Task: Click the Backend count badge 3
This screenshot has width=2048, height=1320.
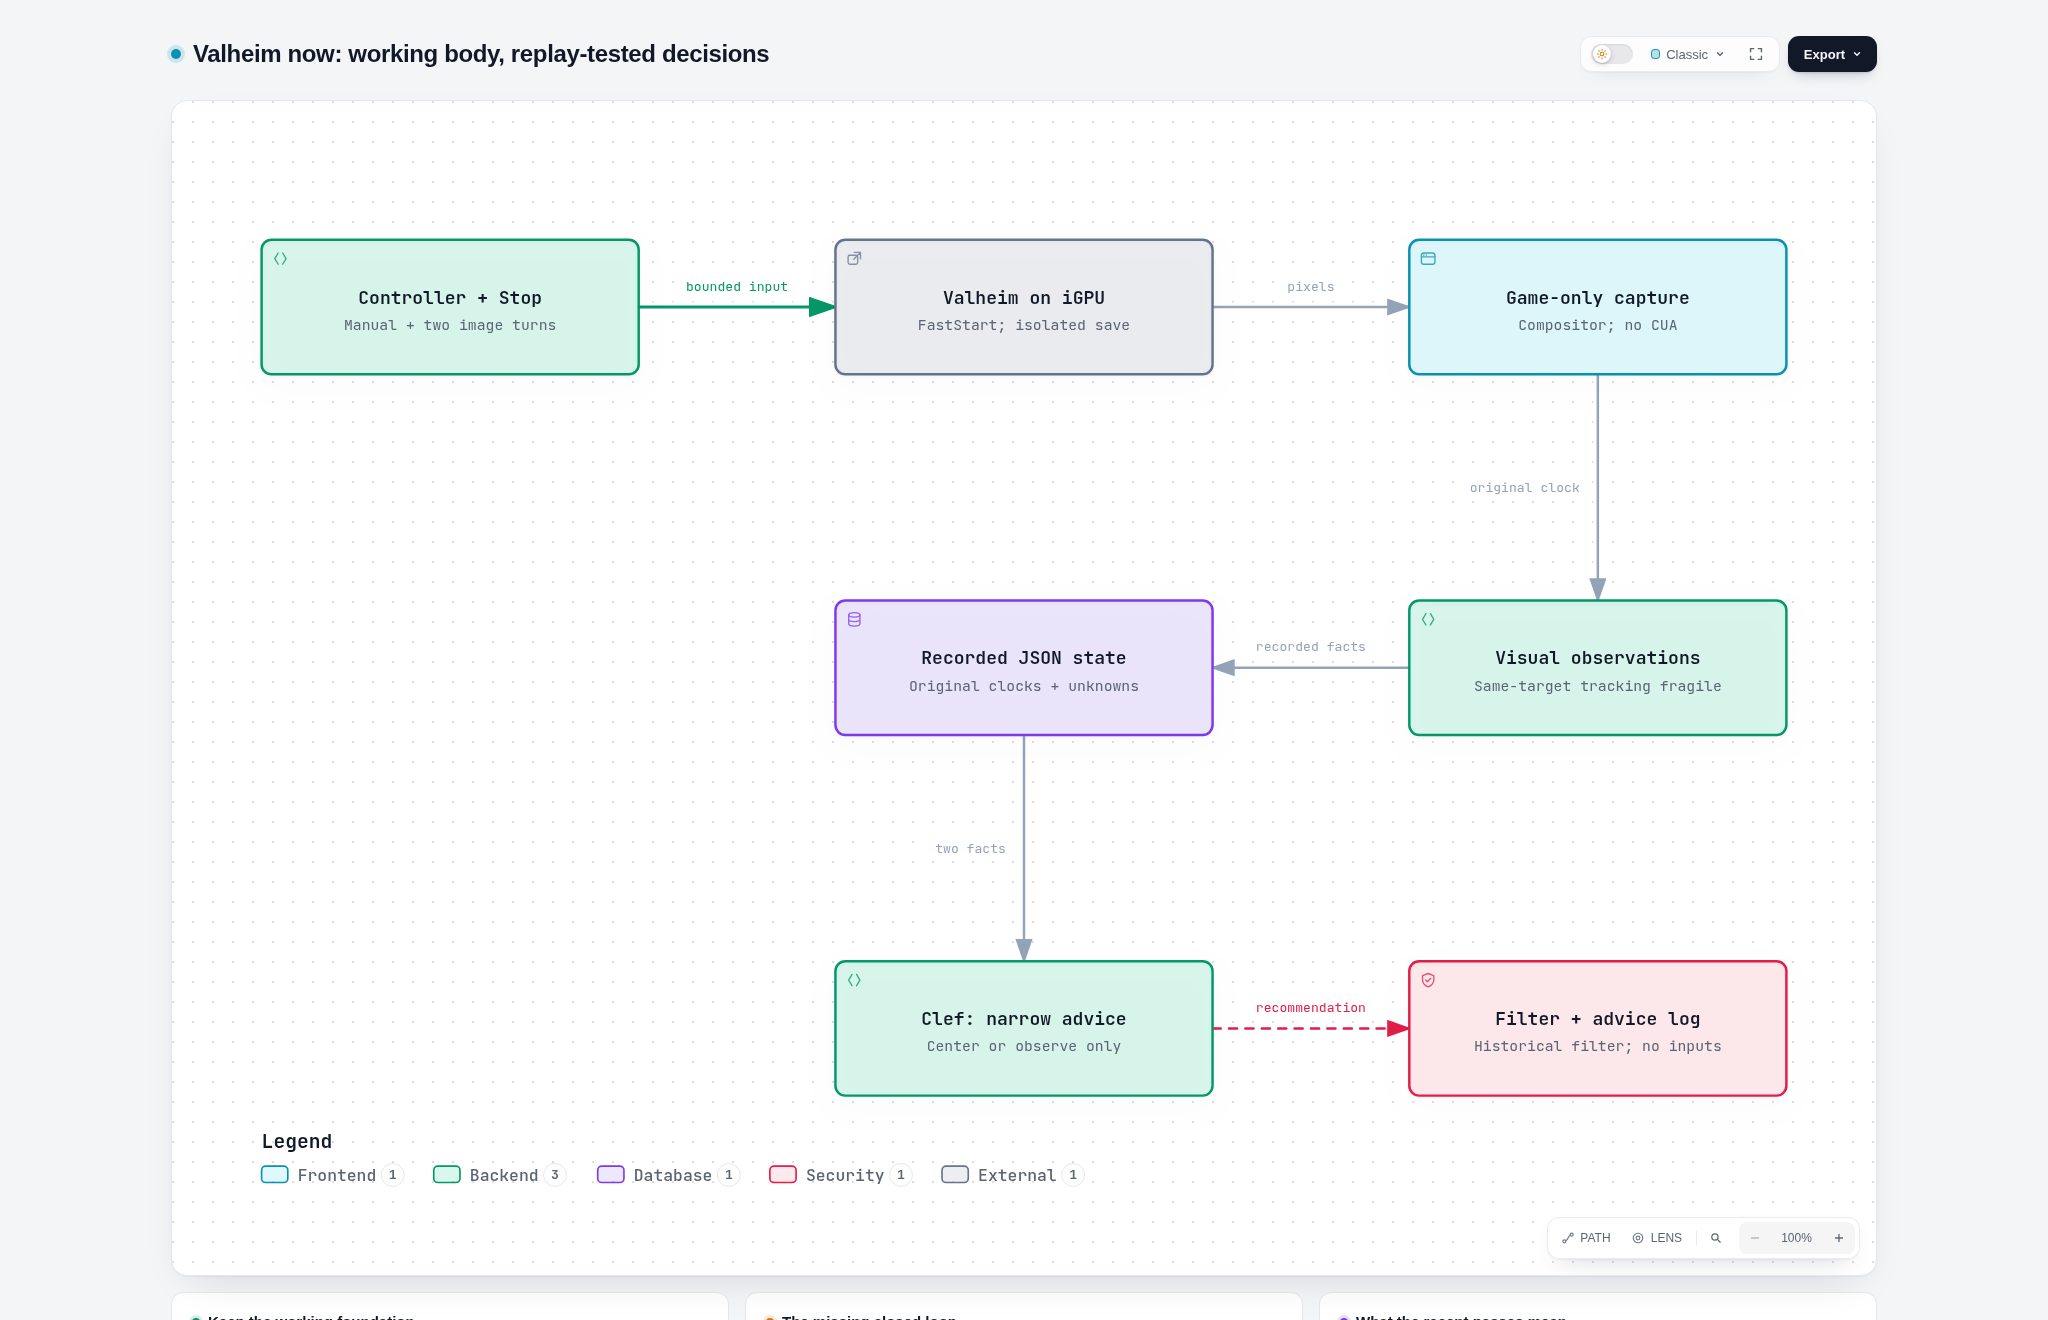Action: (555, 1175)
